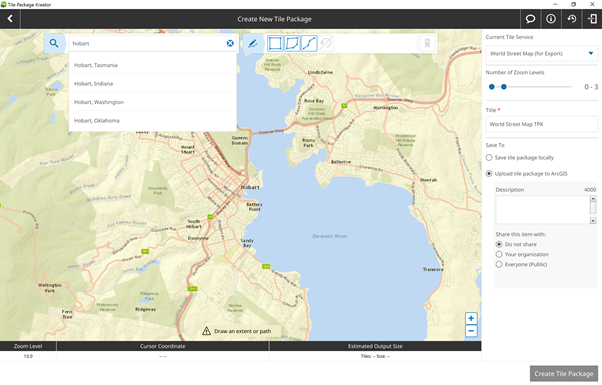Select Save tile package locally
The image size is (602, 385).
coord(489,157)
